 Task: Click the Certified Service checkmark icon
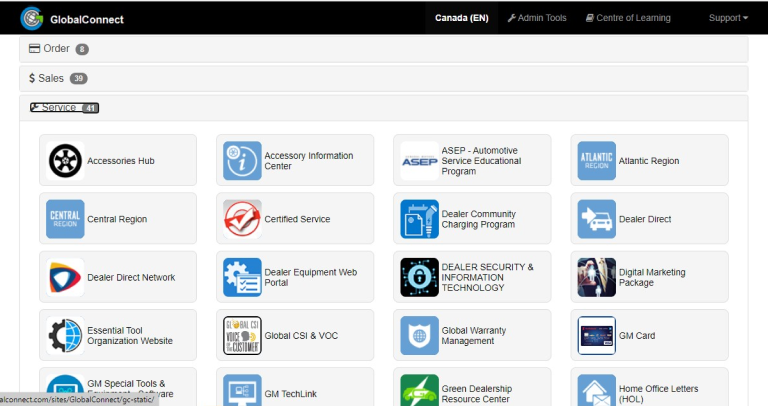[242, 219]
